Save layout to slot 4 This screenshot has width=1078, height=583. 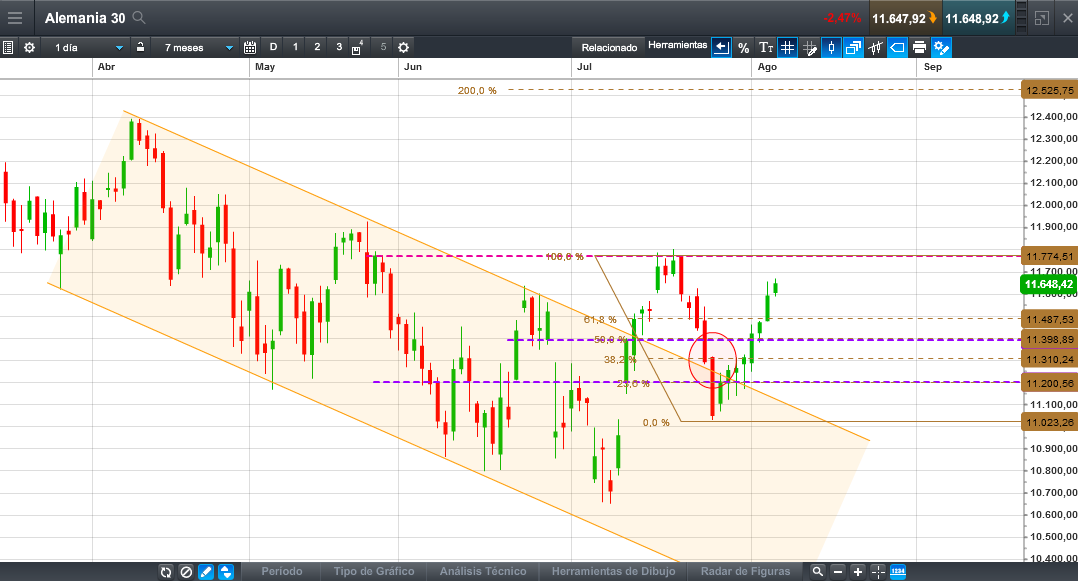click(358, 47)
